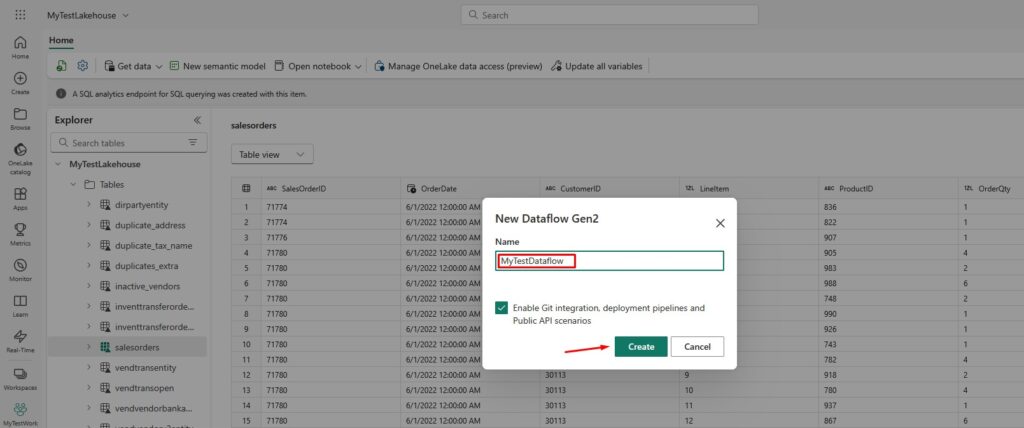
Task: Click the Create button
Action: (x=641, y=347)
